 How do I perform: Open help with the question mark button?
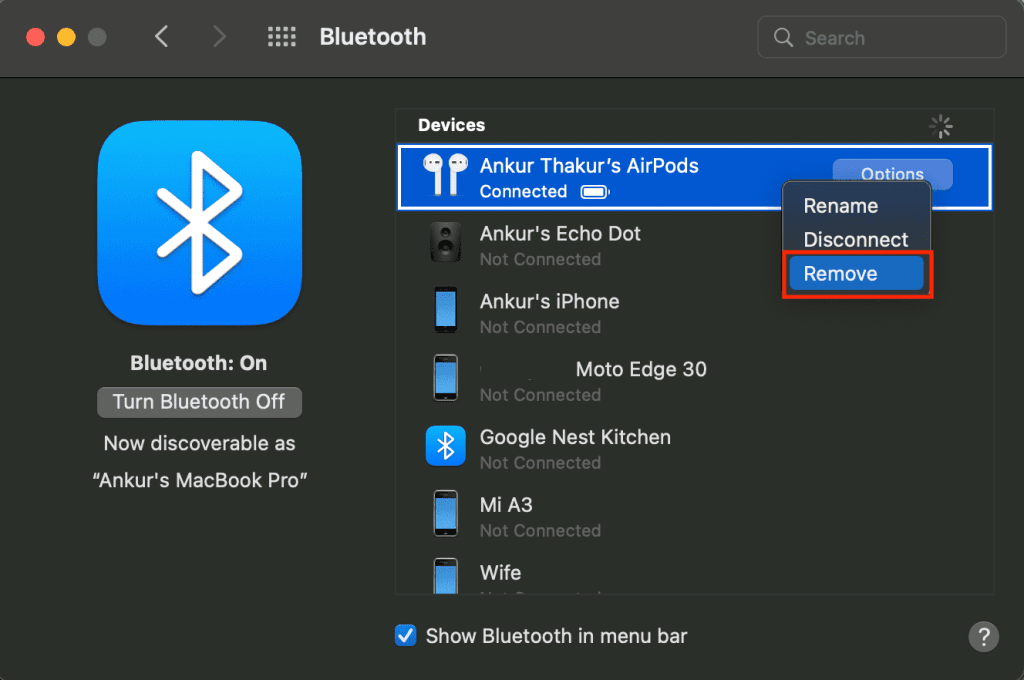pos(983,636)
